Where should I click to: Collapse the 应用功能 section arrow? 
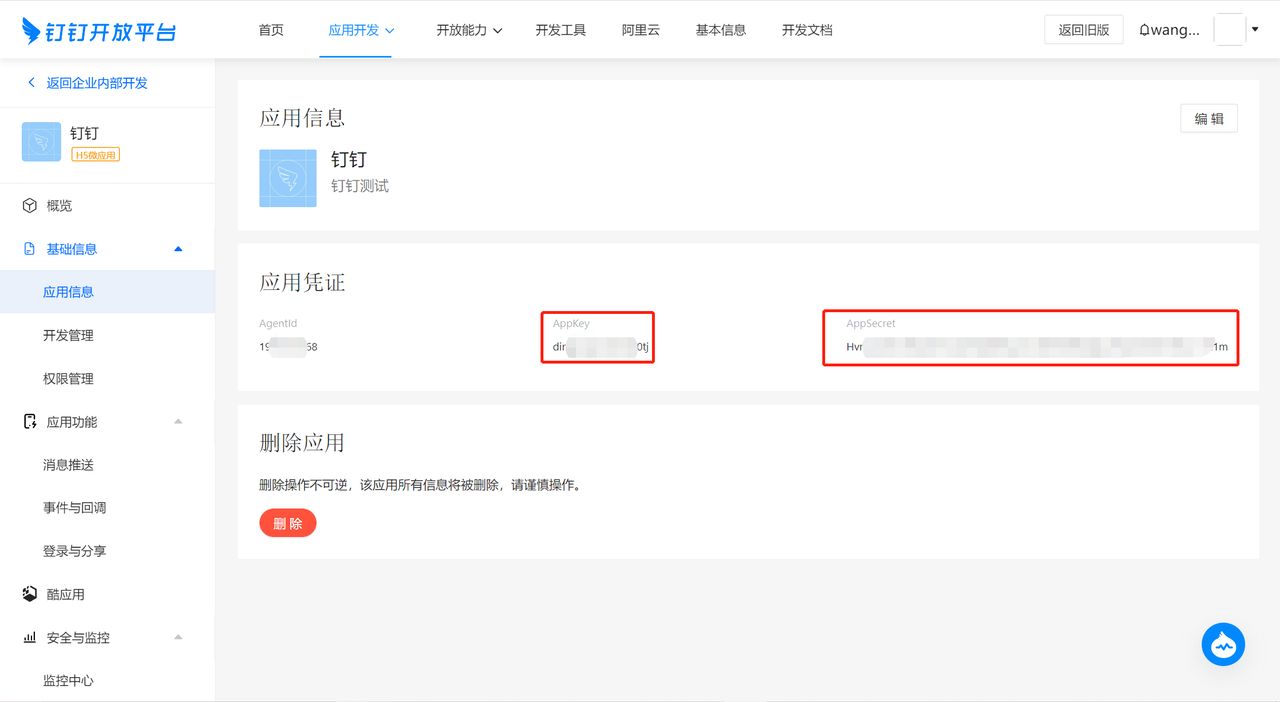click(x=178, y=421)
